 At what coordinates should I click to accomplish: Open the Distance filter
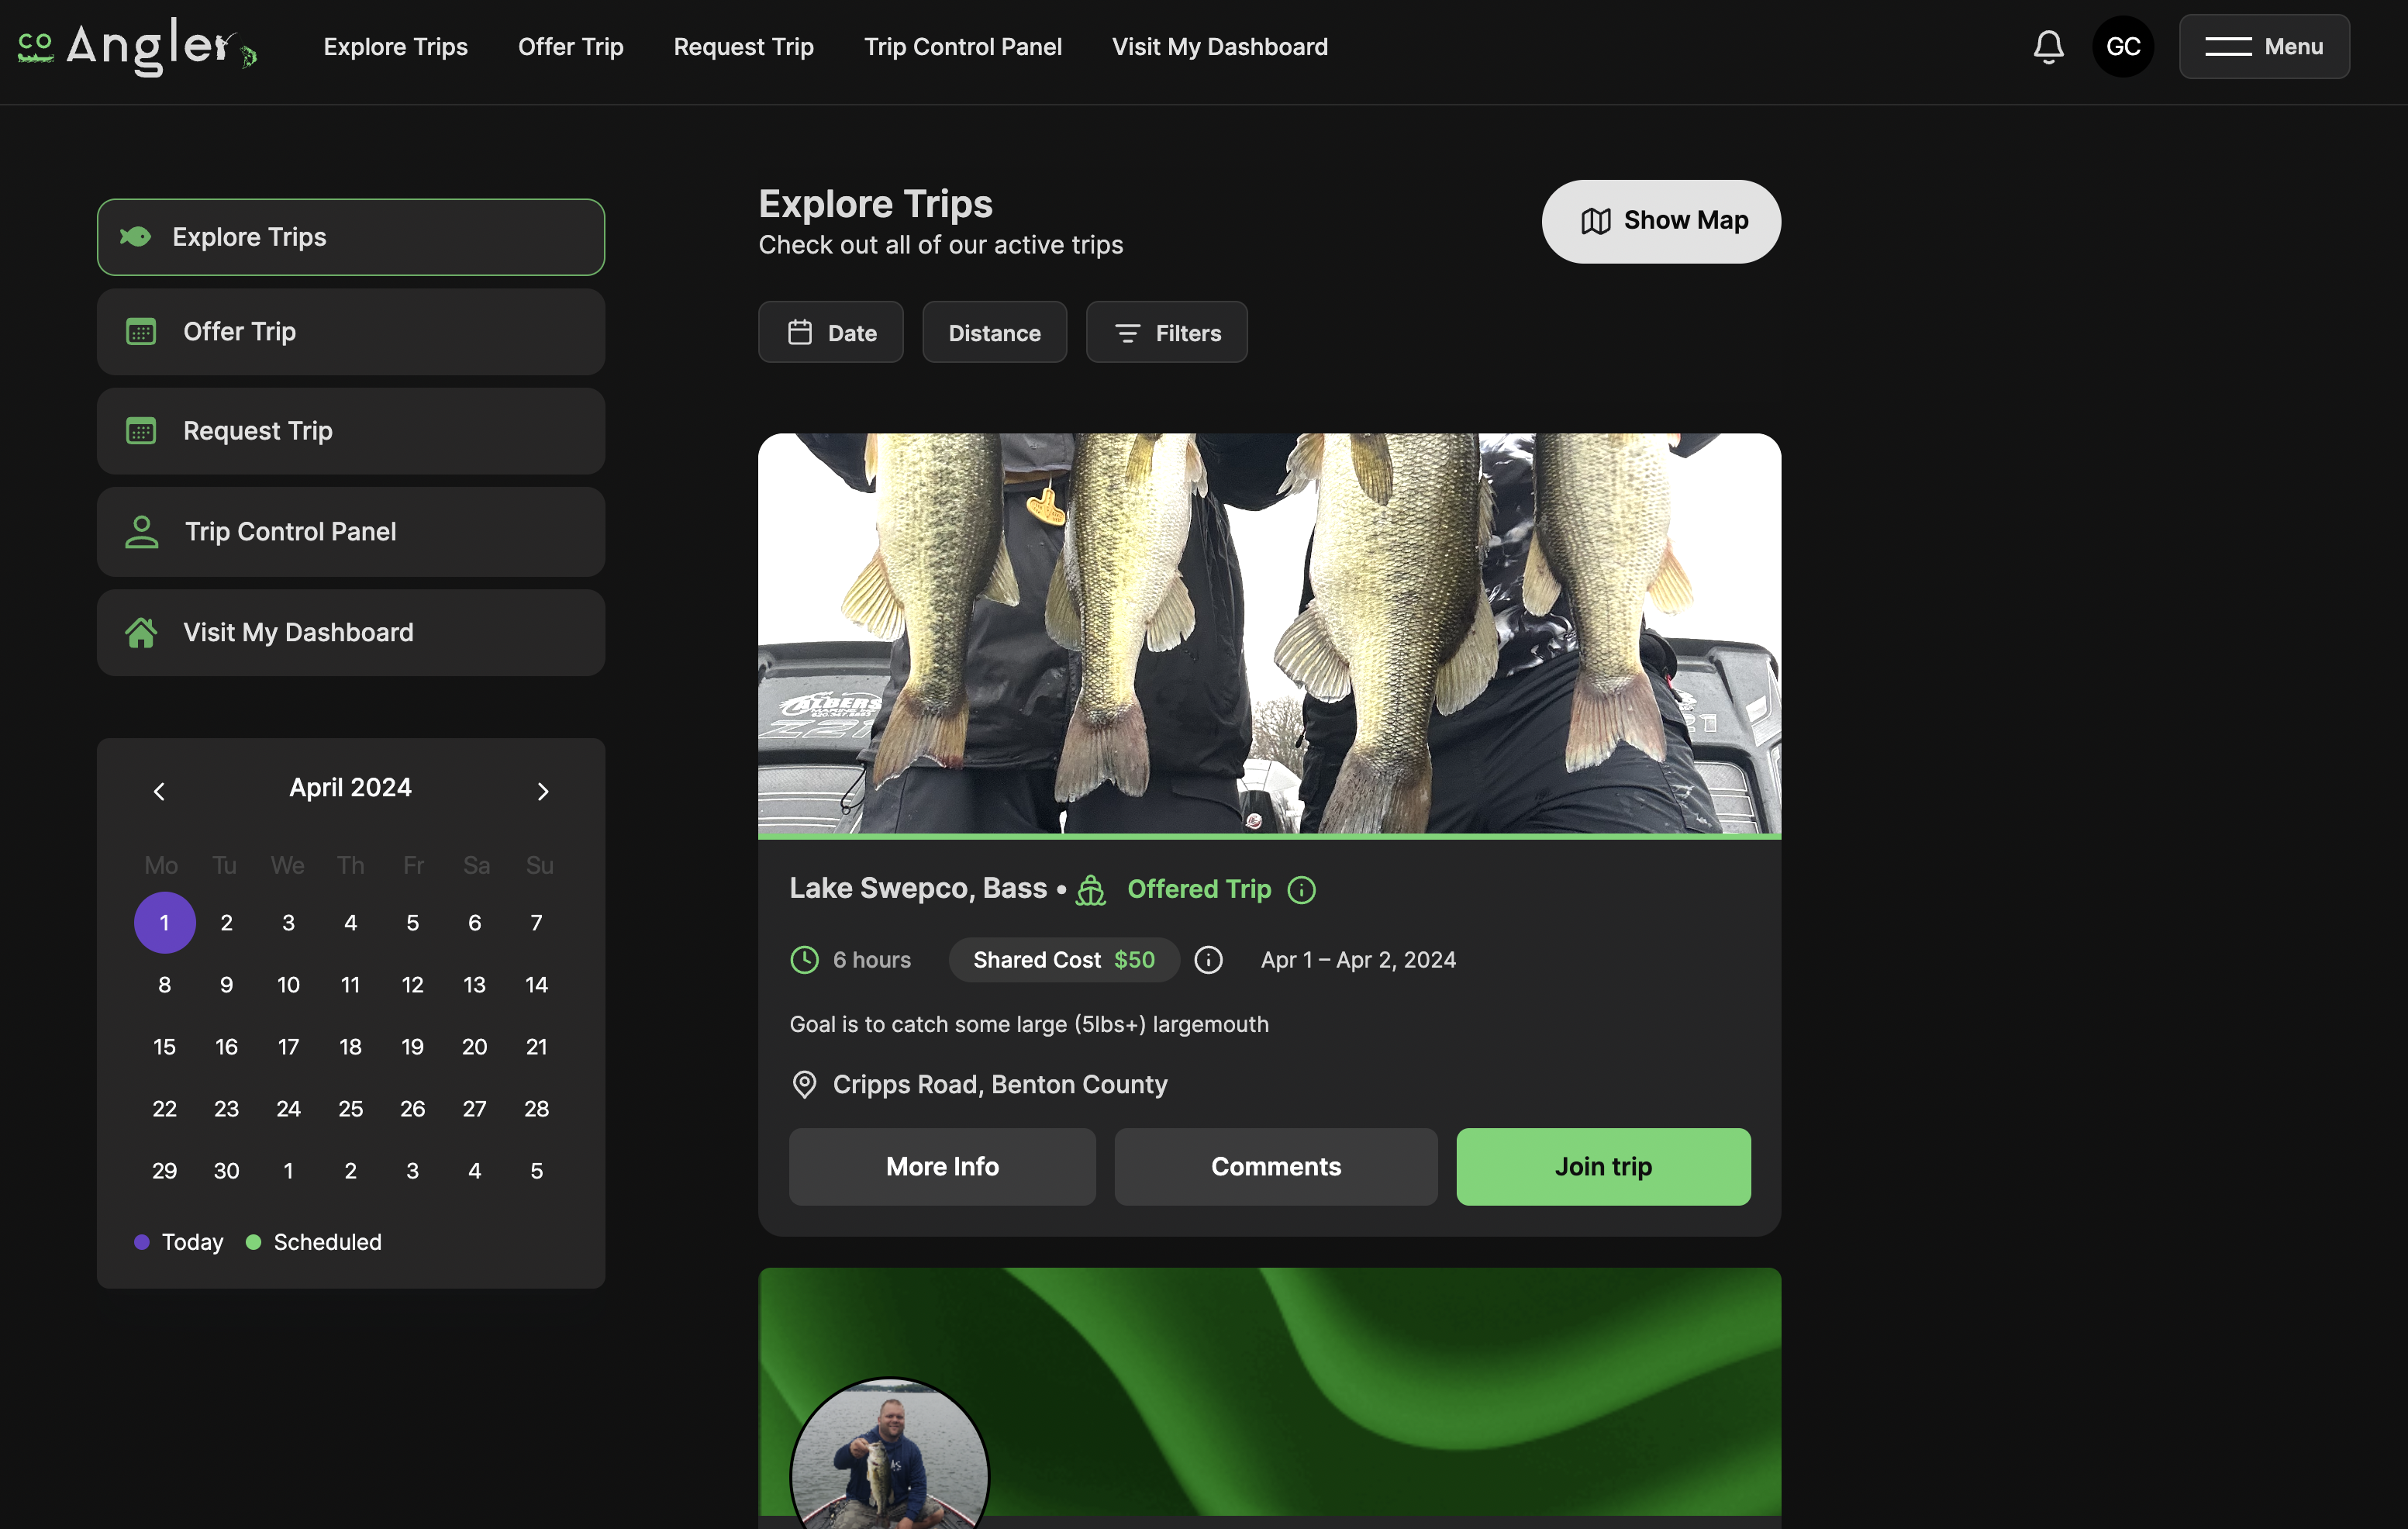coord(994,332)
